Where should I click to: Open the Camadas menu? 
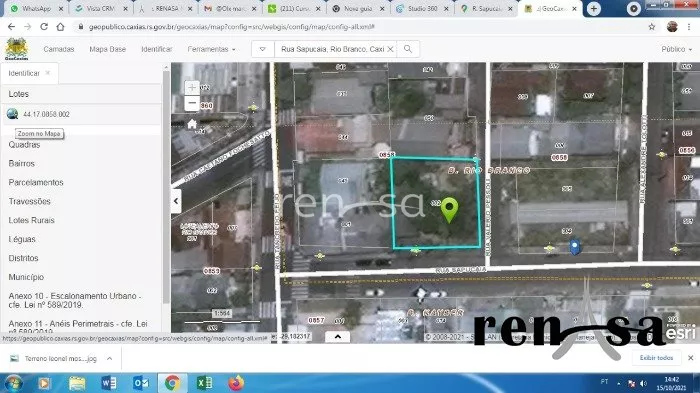(59, 49)
